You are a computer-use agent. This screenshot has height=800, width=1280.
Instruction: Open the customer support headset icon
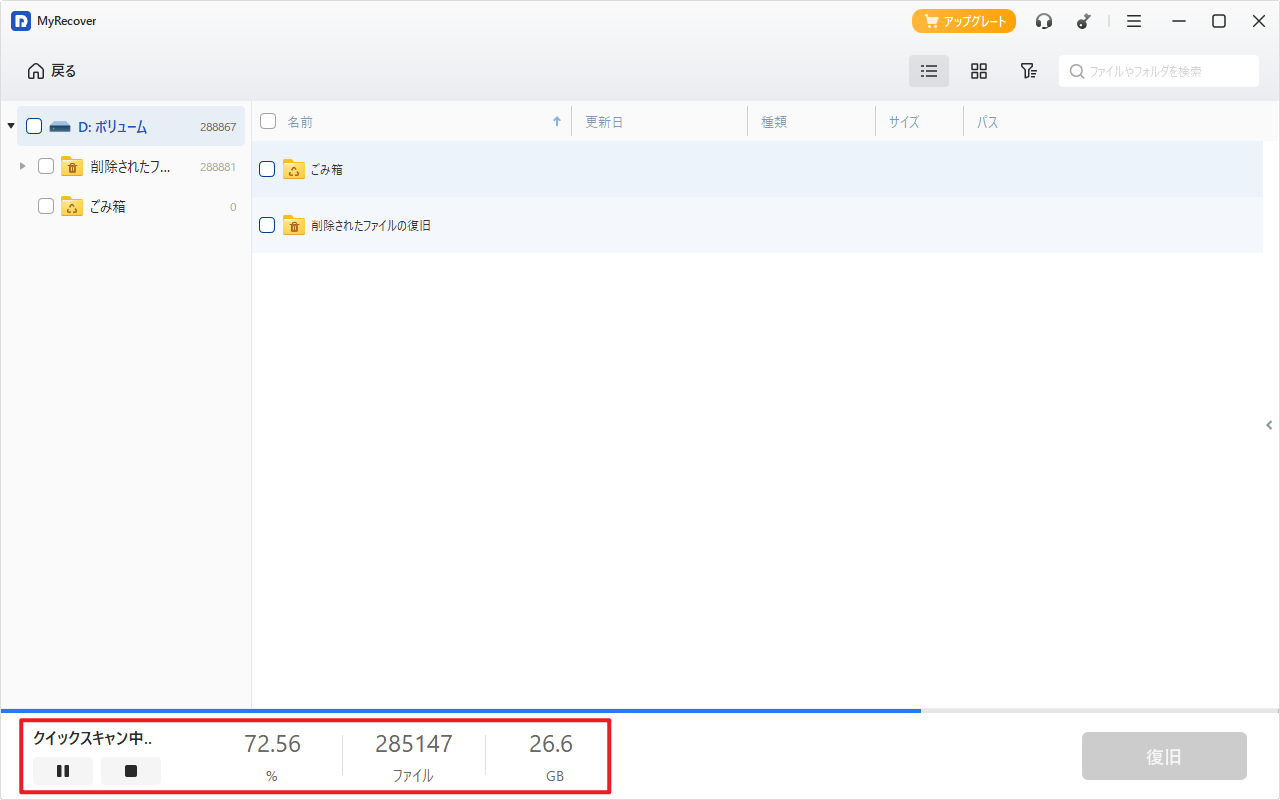click(1044, 21)
